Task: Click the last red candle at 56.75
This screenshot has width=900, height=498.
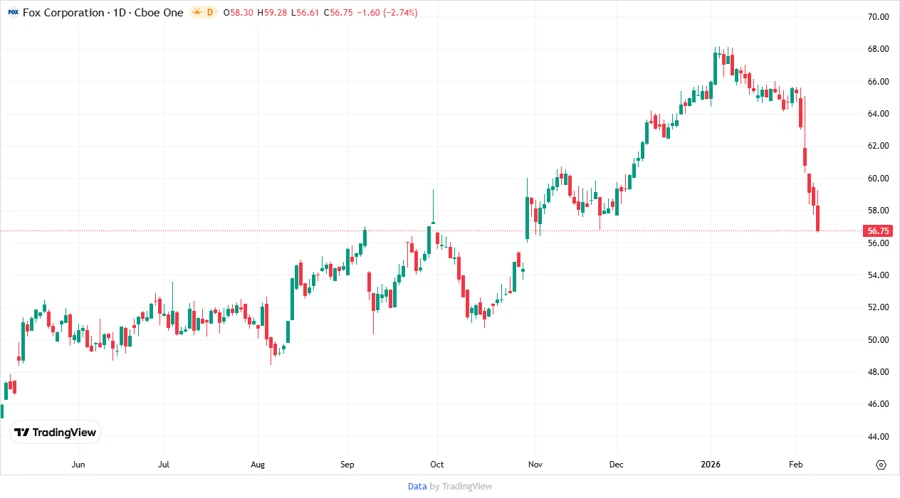Action: [817, 218]
